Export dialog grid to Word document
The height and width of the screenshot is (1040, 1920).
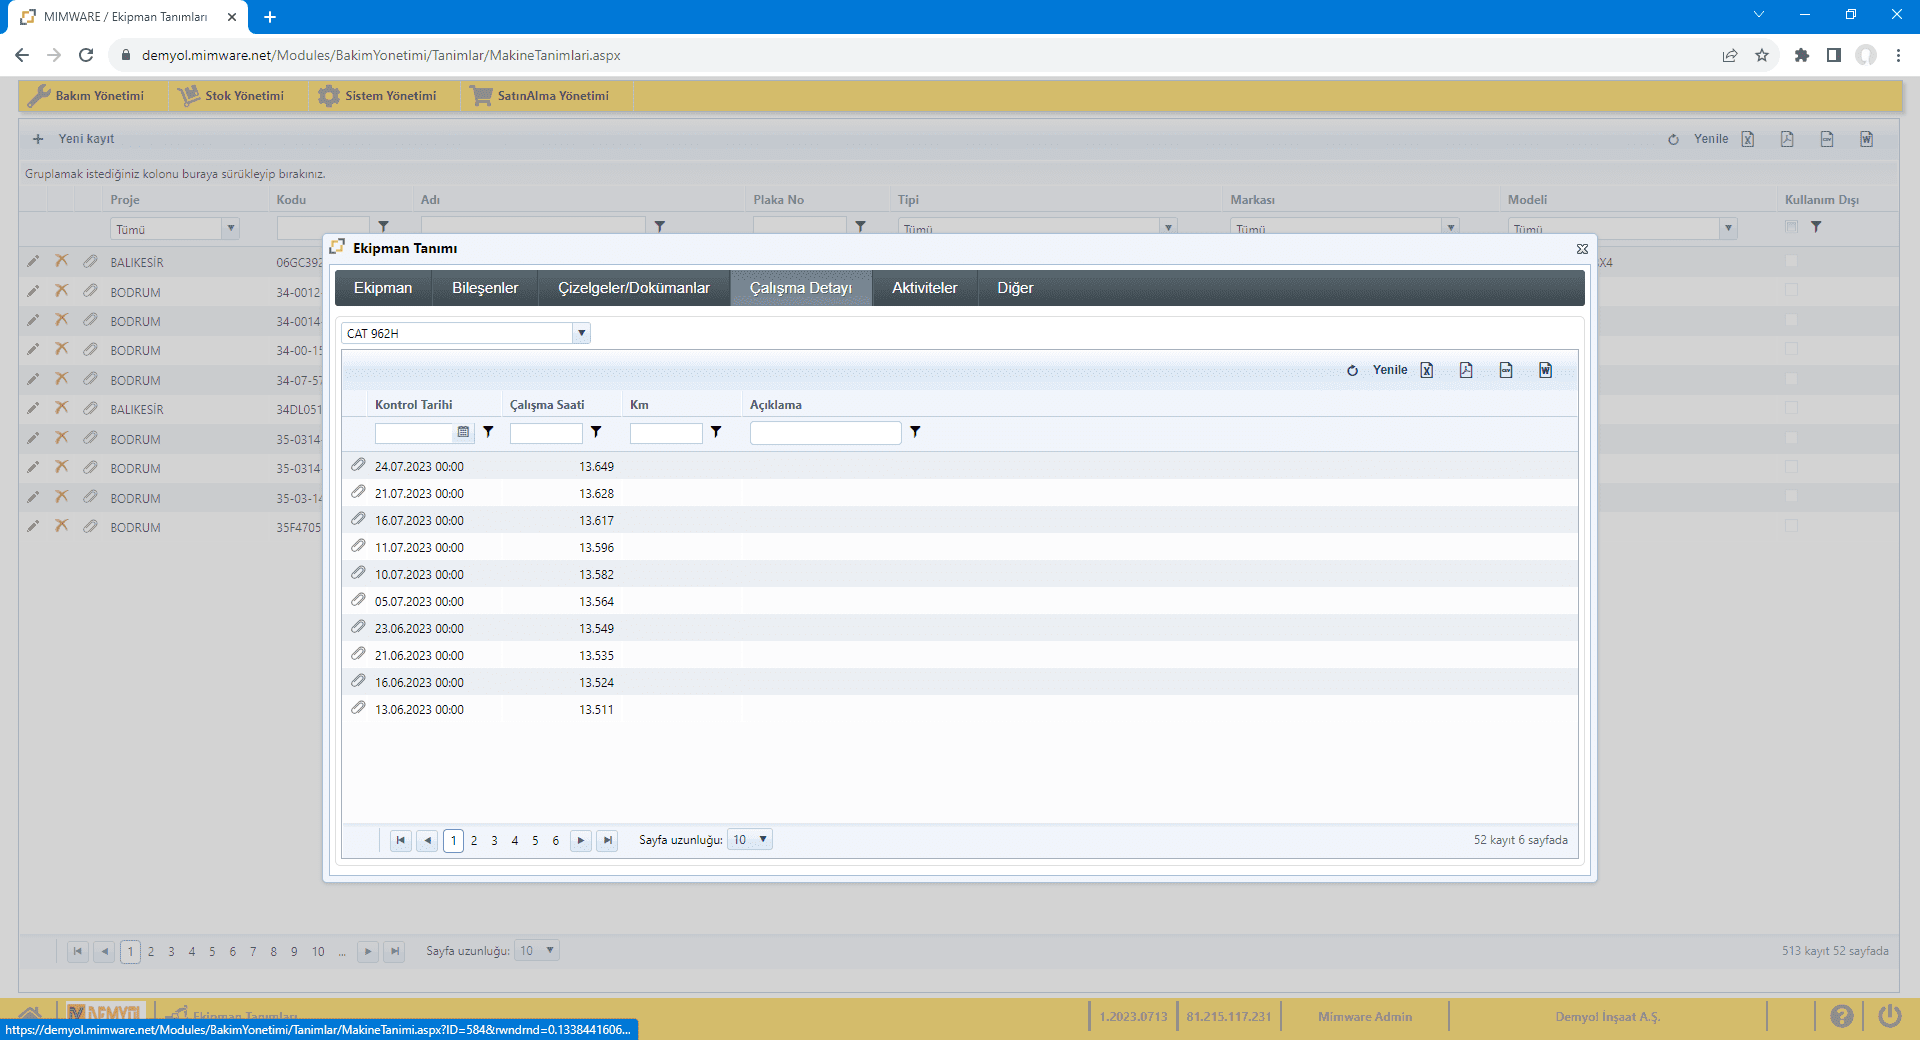tap(1545, 370)
